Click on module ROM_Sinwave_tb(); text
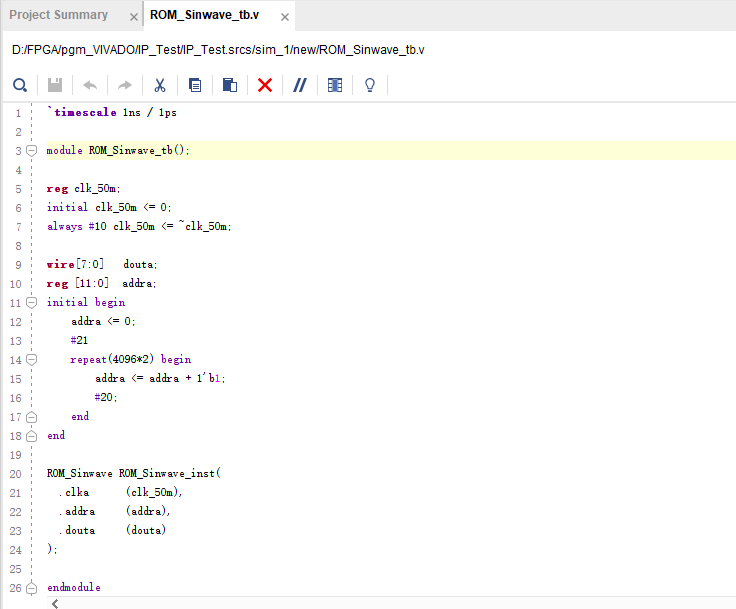The height and width of the screenshot is (609, 736). coord(118,150)
